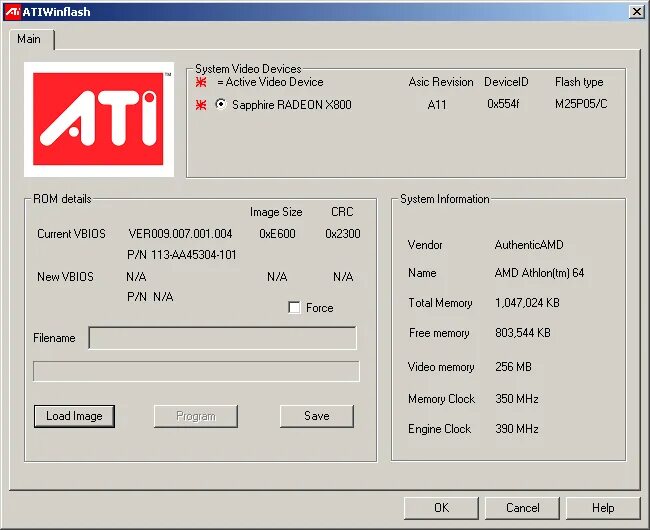Click the CRC value 0x2300

(342, 234)
